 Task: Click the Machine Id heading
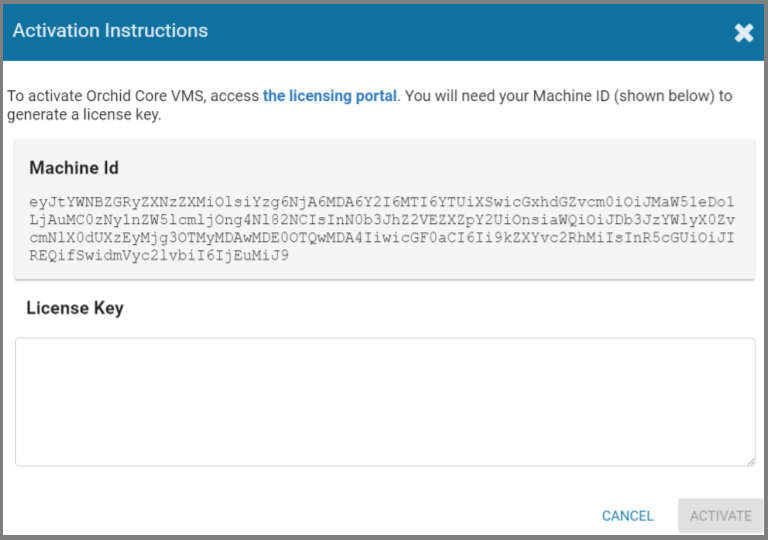[74, 168]
